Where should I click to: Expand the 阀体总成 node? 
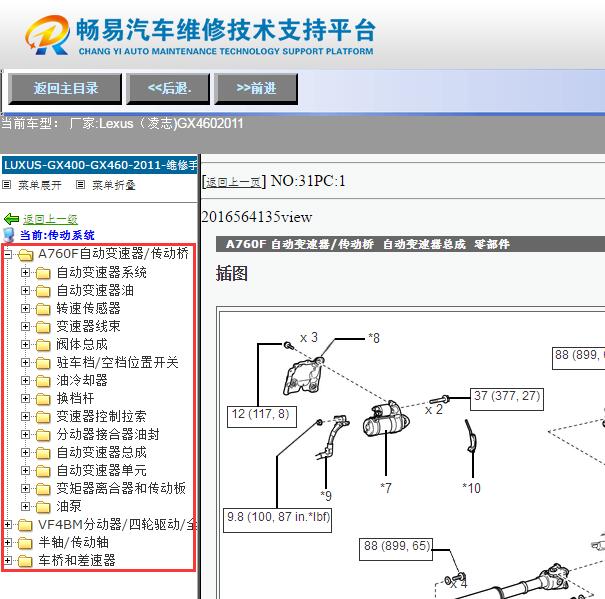click(x=25, y=344)
